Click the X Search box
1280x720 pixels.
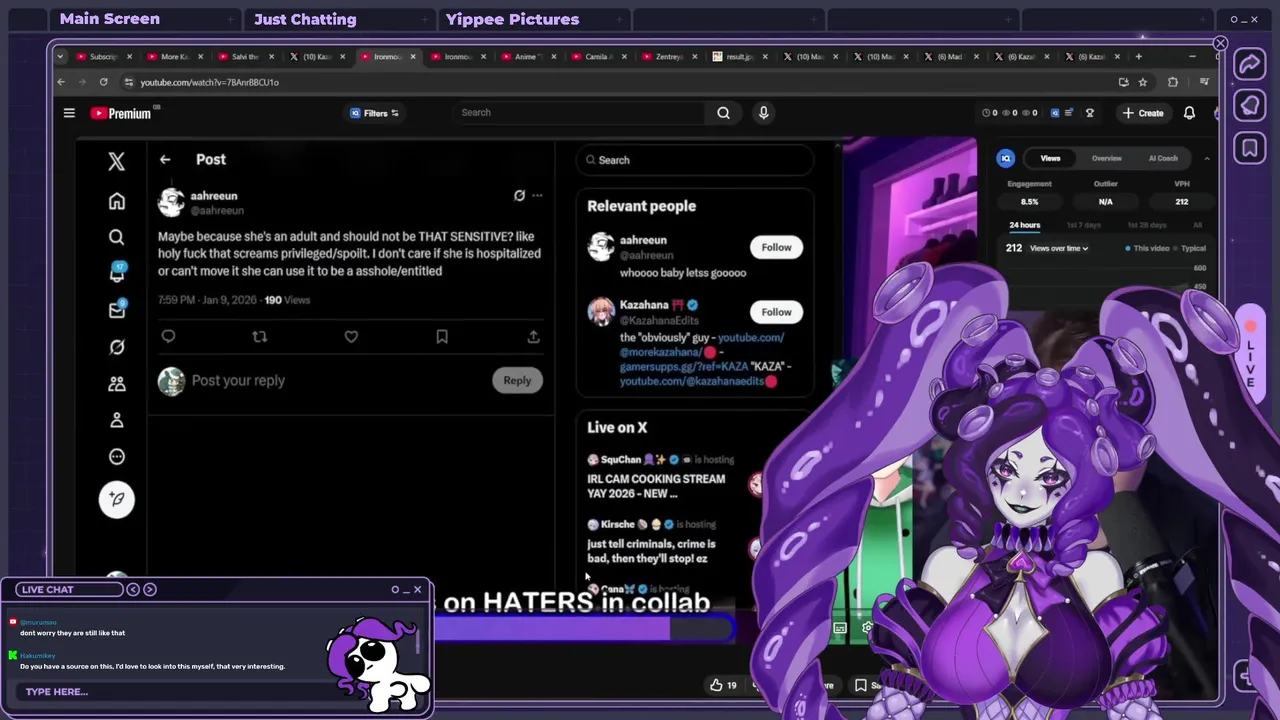coord(697,160)
